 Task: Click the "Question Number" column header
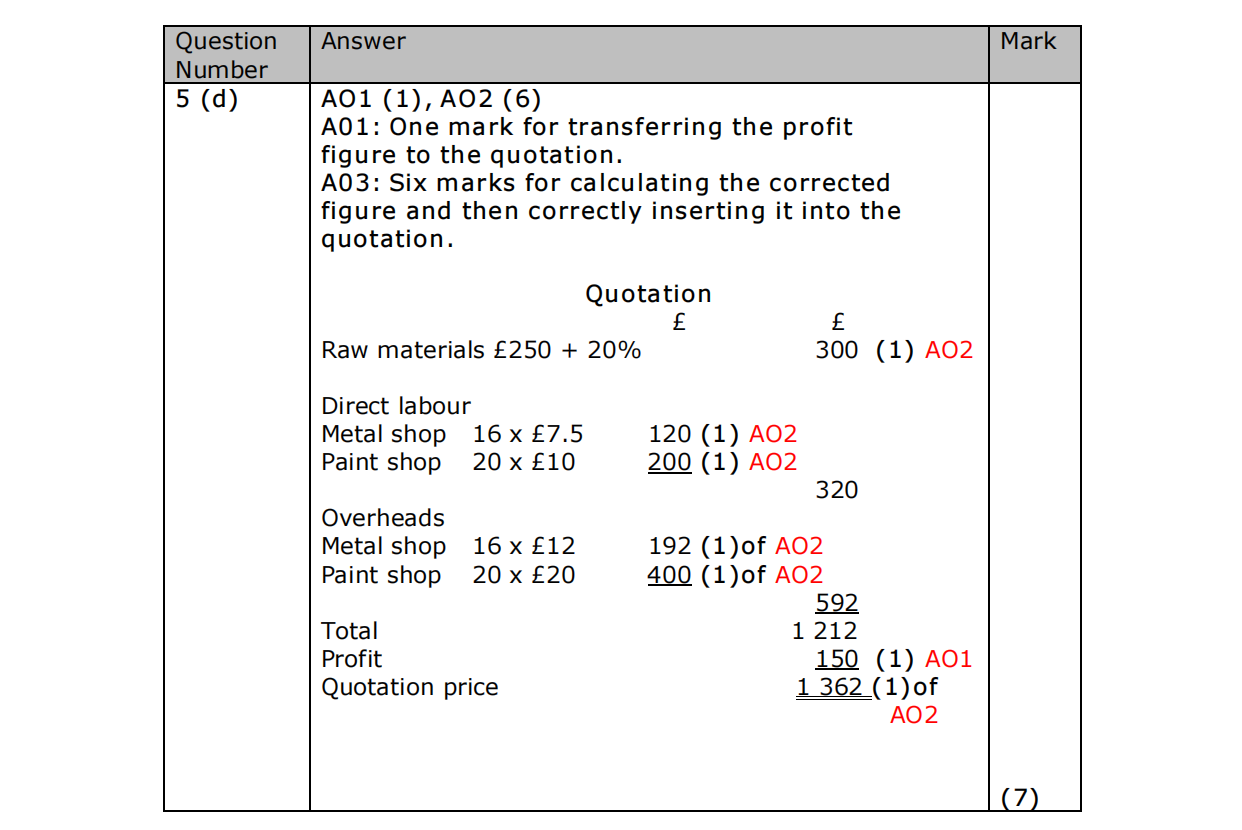coord(226,55)
